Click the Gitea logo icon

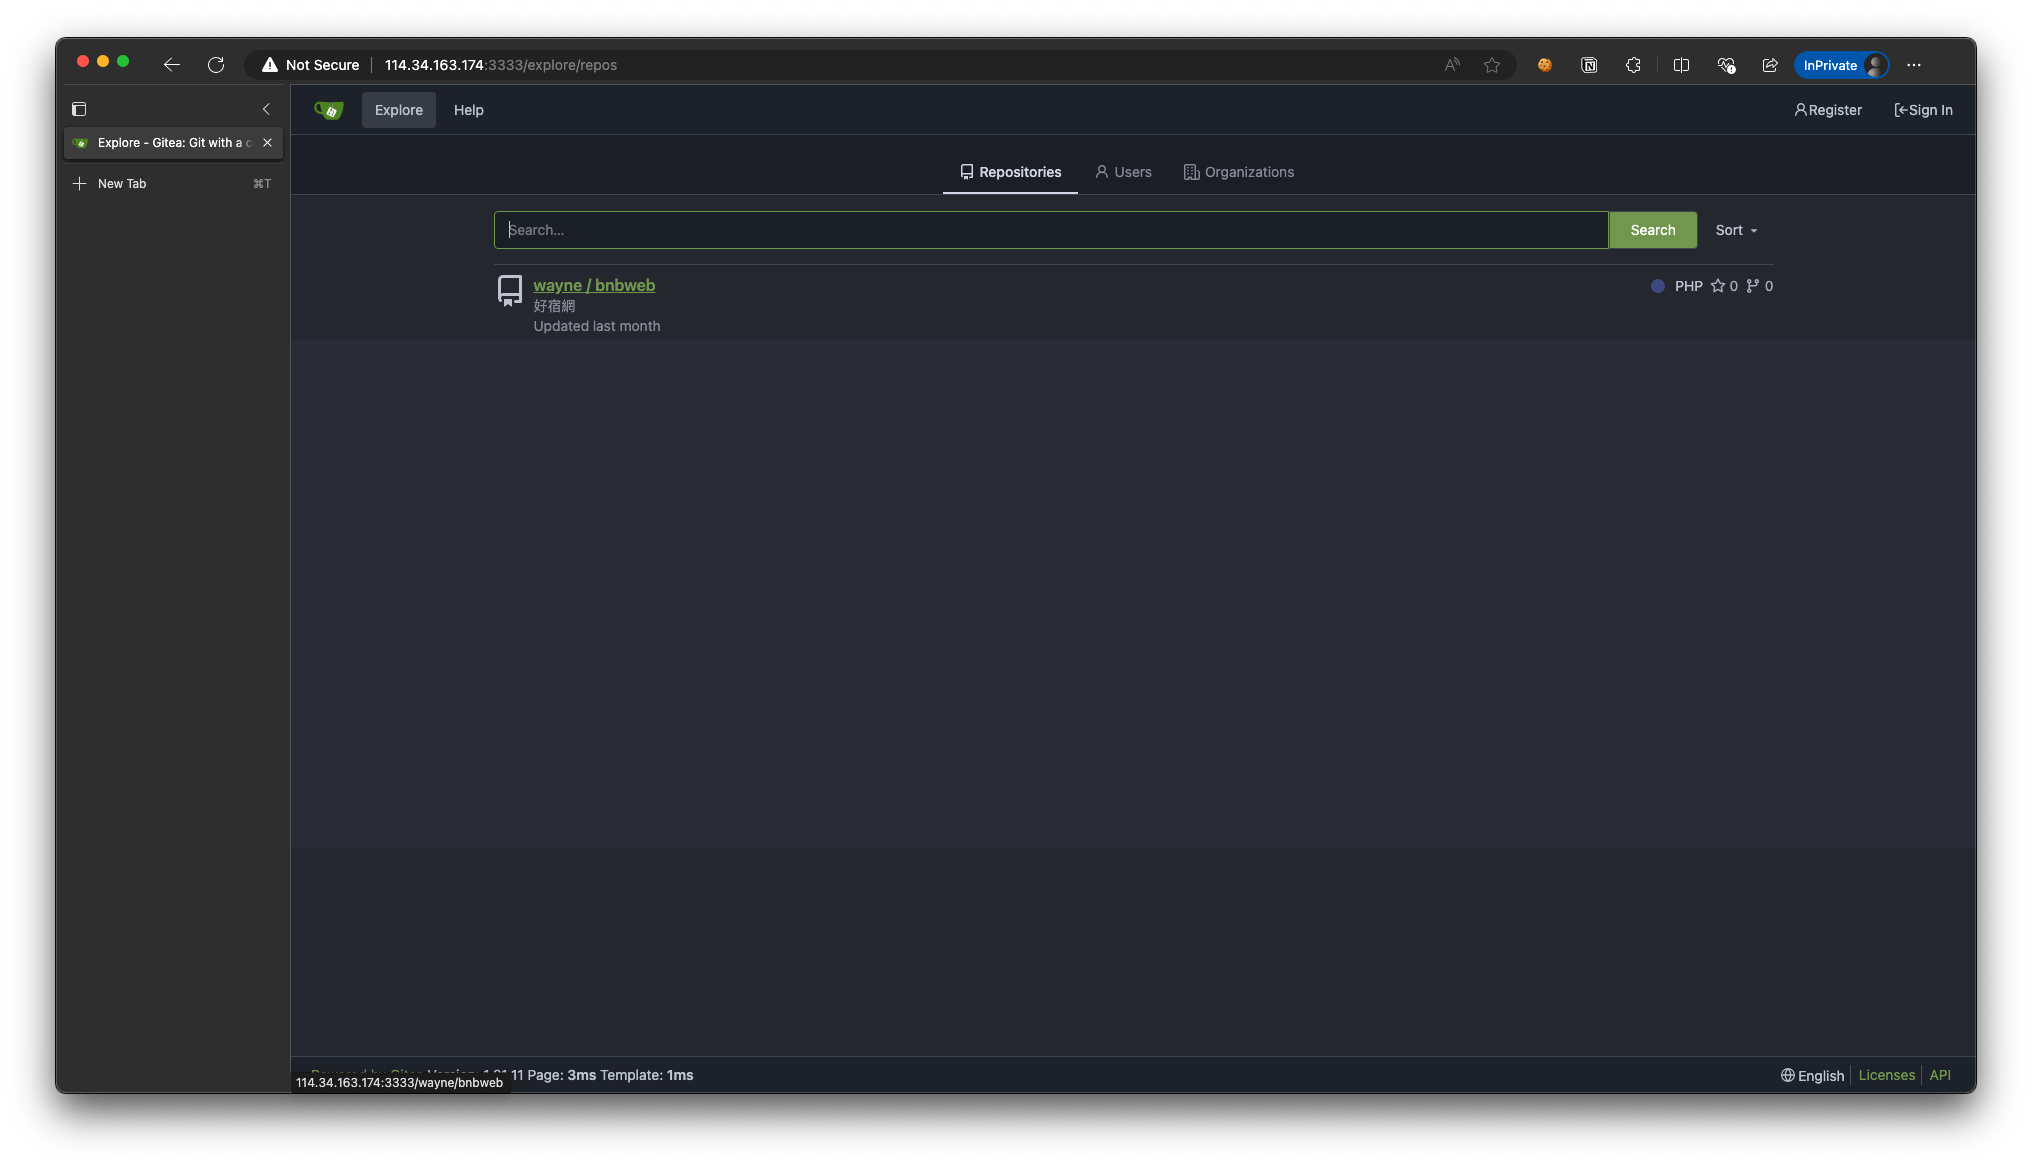329,110
